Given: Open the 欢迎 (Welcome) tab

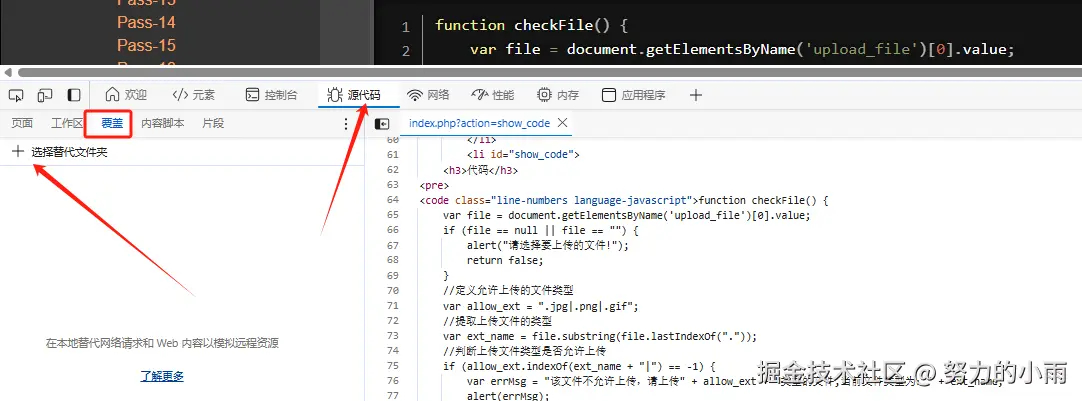Looking at the screenshot, I should (126, 95).
